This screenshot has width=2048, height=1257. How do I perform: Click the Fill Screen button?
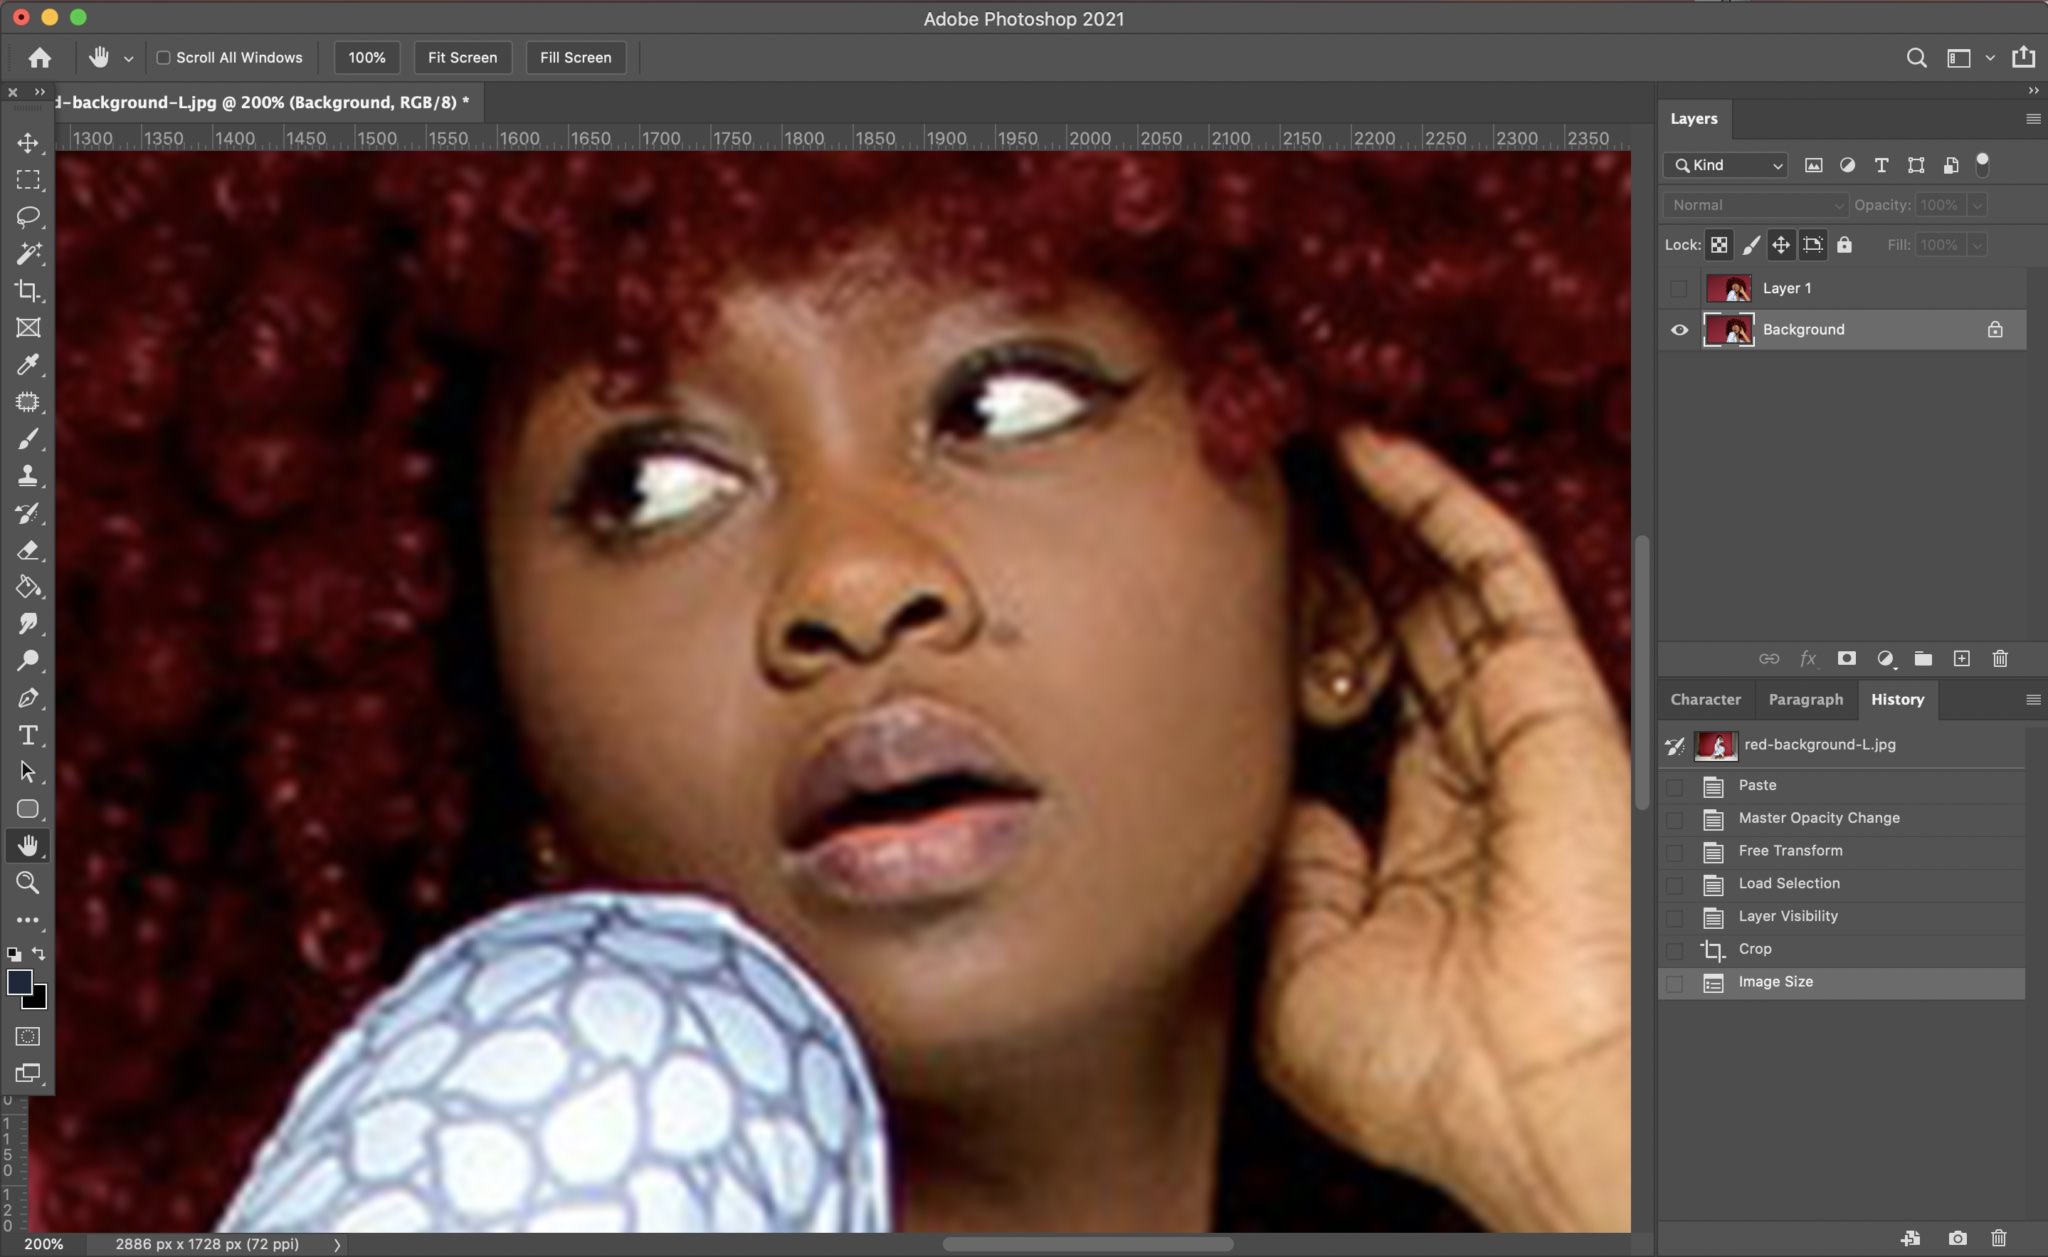tap(575, 58)
